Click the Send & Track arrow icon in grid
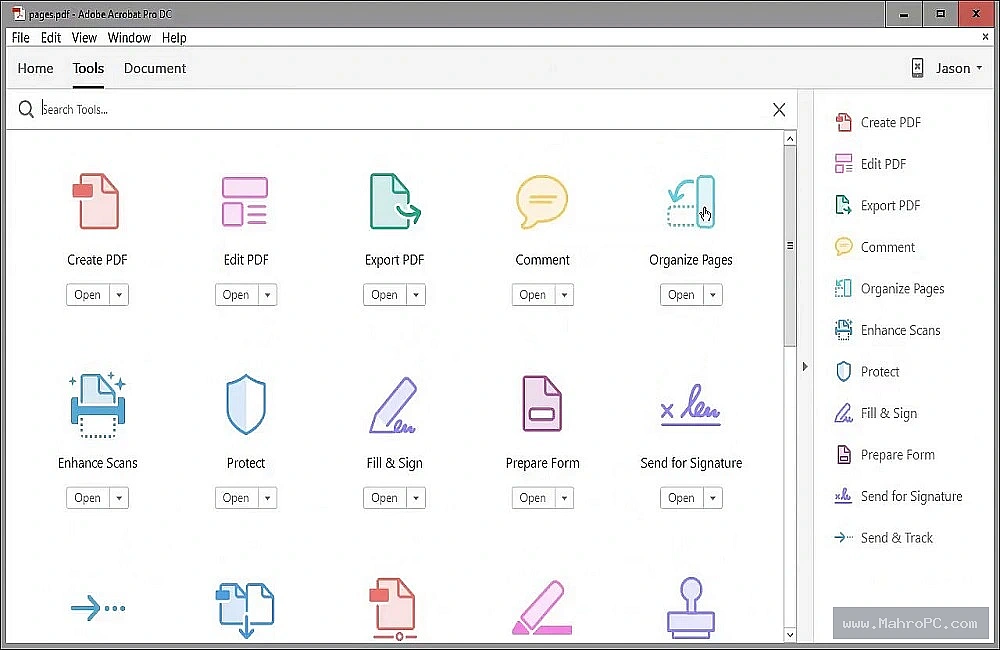Image resolution: width=1000 pixels, height=650 pixels. [x=98, y=608]
